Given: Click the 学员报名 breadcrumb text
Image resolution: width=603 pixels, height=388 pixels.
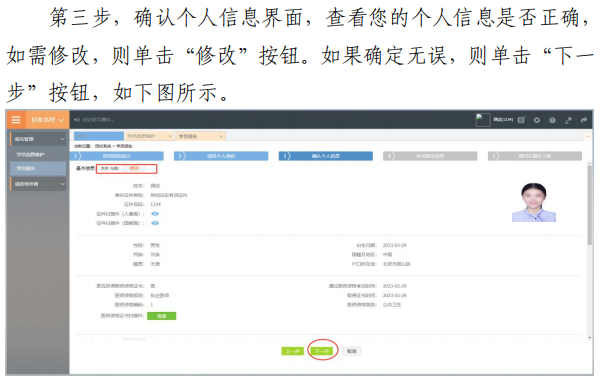Looking at the screenshot, I should 124,146.
